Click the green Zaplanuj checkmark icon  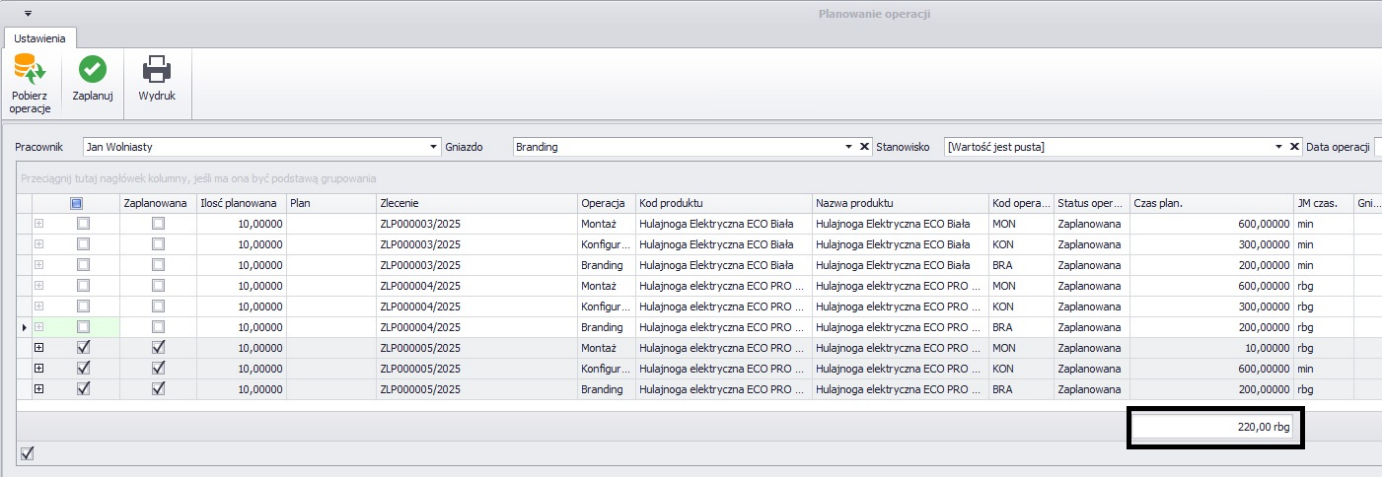click(92, 69)
